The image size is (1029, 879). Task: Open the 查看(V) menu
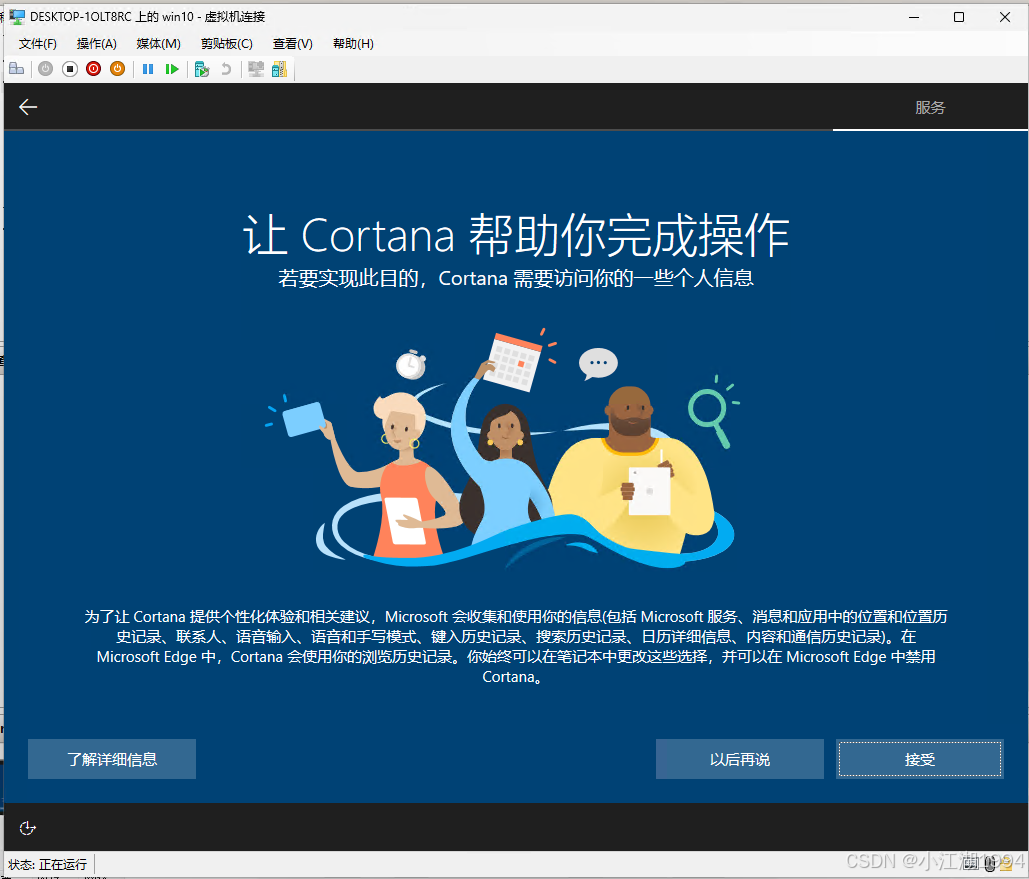[x=293, y=44]
